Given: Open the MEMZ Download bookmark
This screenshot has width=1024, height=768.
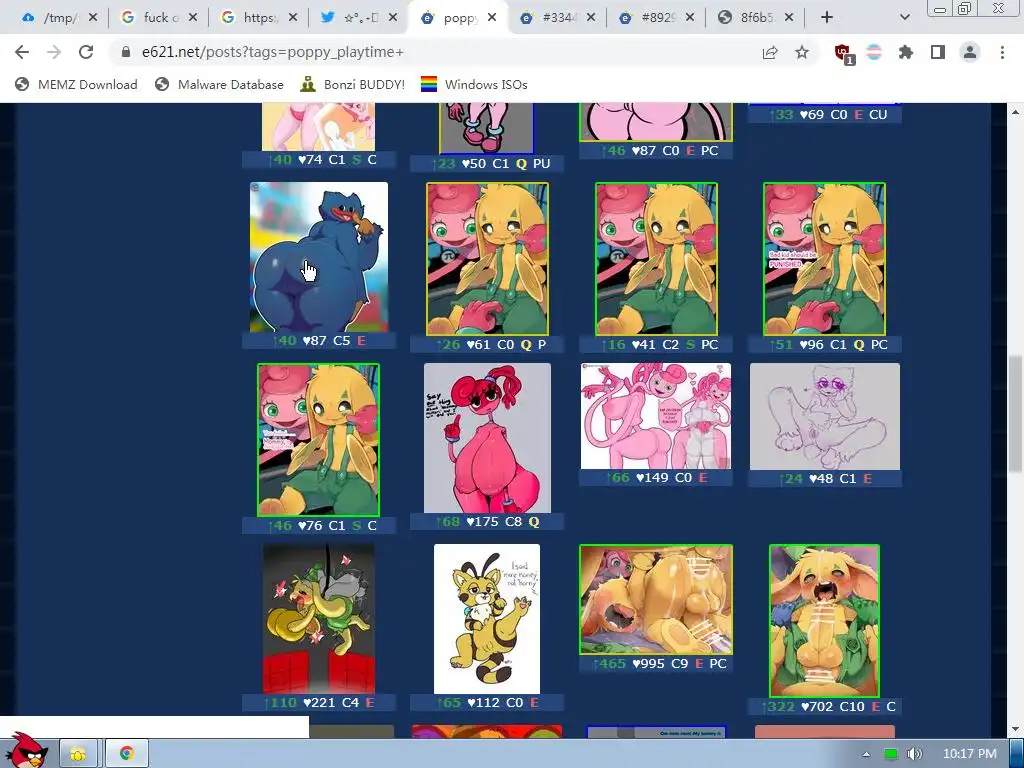Looking at the screenshot, I should pos(76,84).
